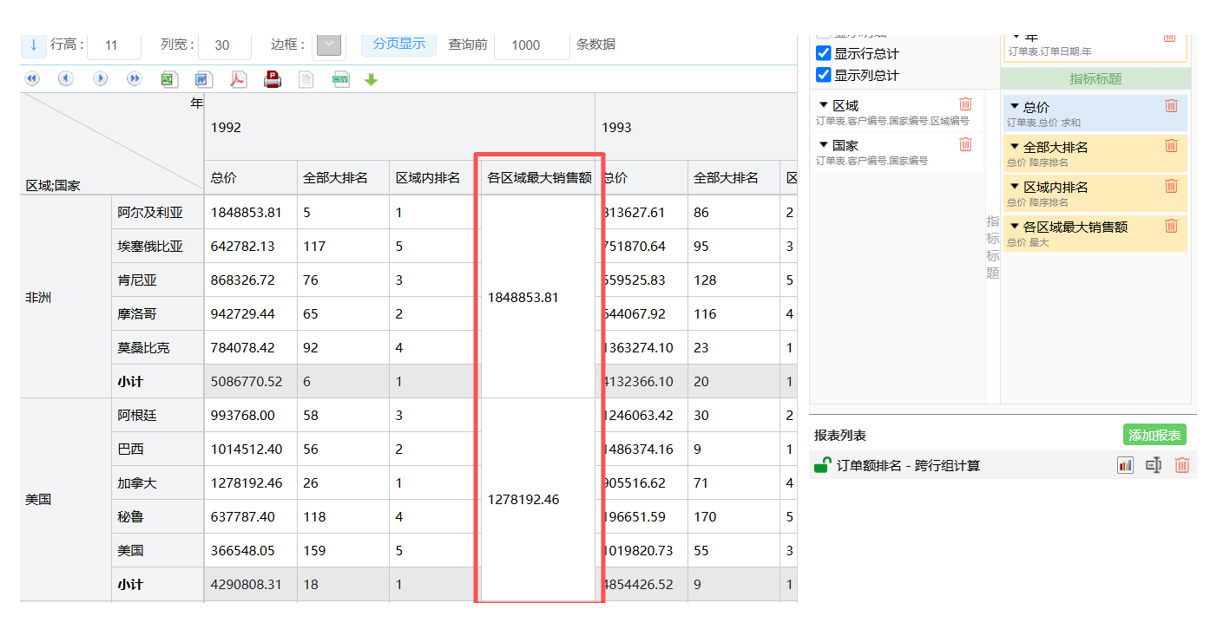The width and height of the screenshot is (1218, 620).
Task: Delete the 区域 row dimension
Action: [x=965, y=104]
